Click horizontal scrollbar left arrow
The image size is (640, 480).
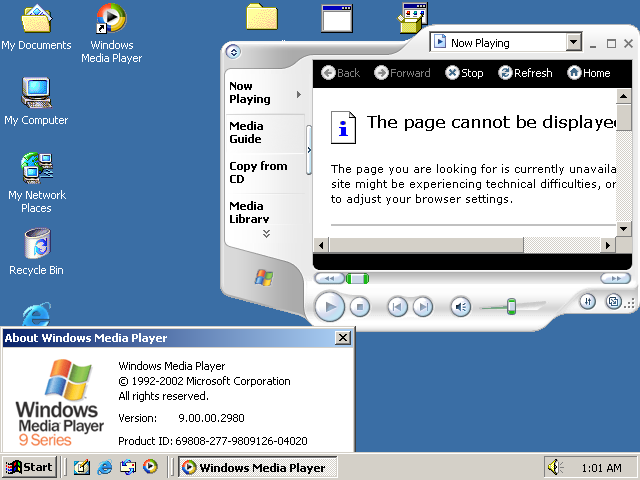[x=321, y=245]
